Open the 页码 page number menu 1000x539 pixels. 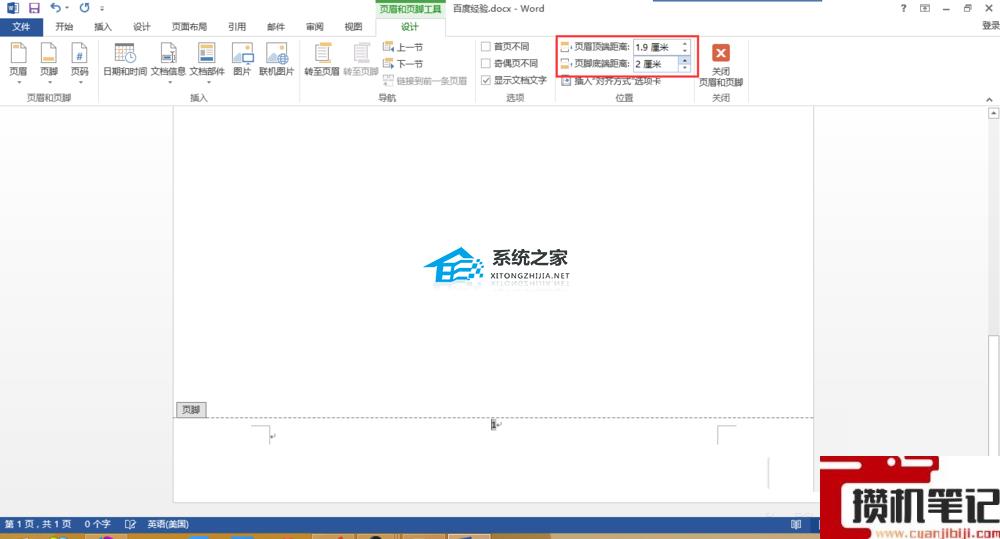coord(80,63)
